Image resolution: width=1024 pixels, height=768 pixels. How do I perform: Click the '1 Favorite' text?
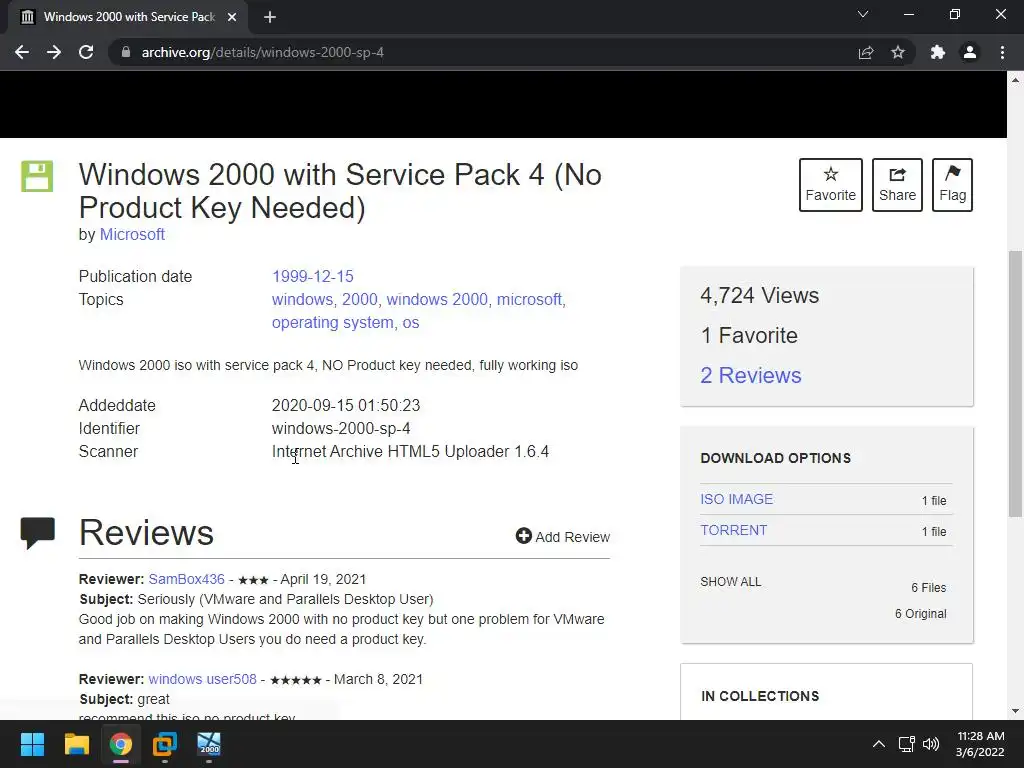click(x=749, y=336)
